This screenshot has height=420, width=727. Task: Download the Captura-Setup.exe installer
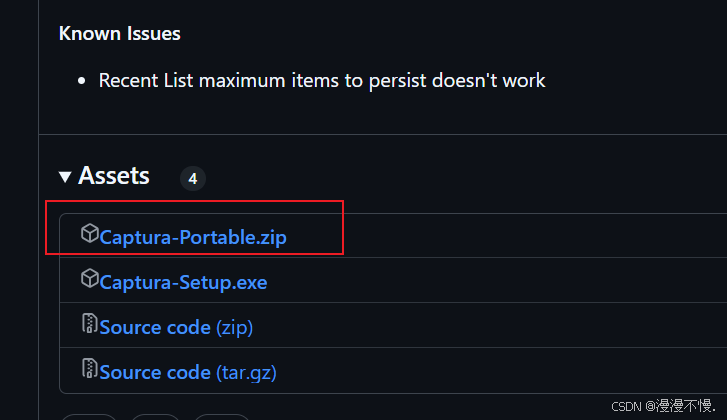click(183, 282)
